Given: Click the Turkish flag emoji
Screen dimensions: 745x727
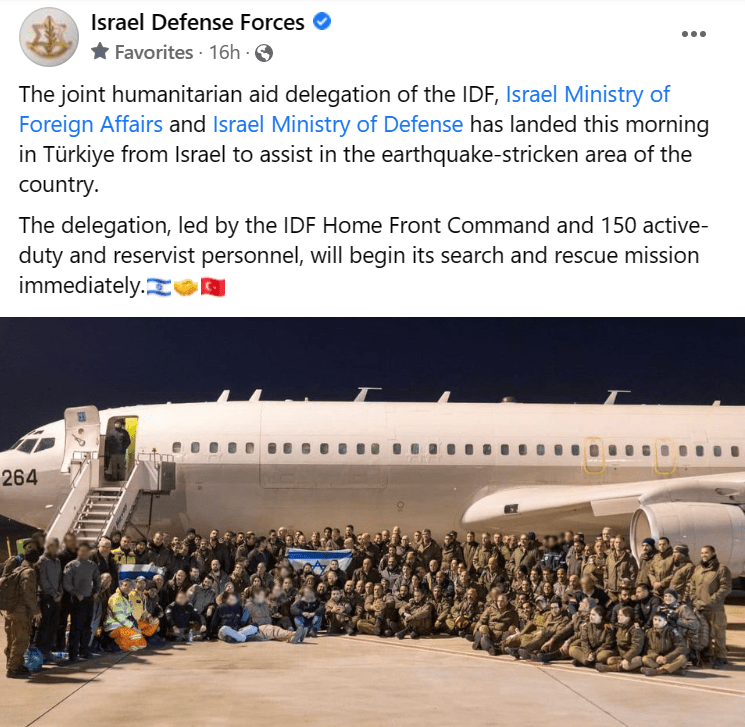Looking at the screenshot, I should click(213, 287).
